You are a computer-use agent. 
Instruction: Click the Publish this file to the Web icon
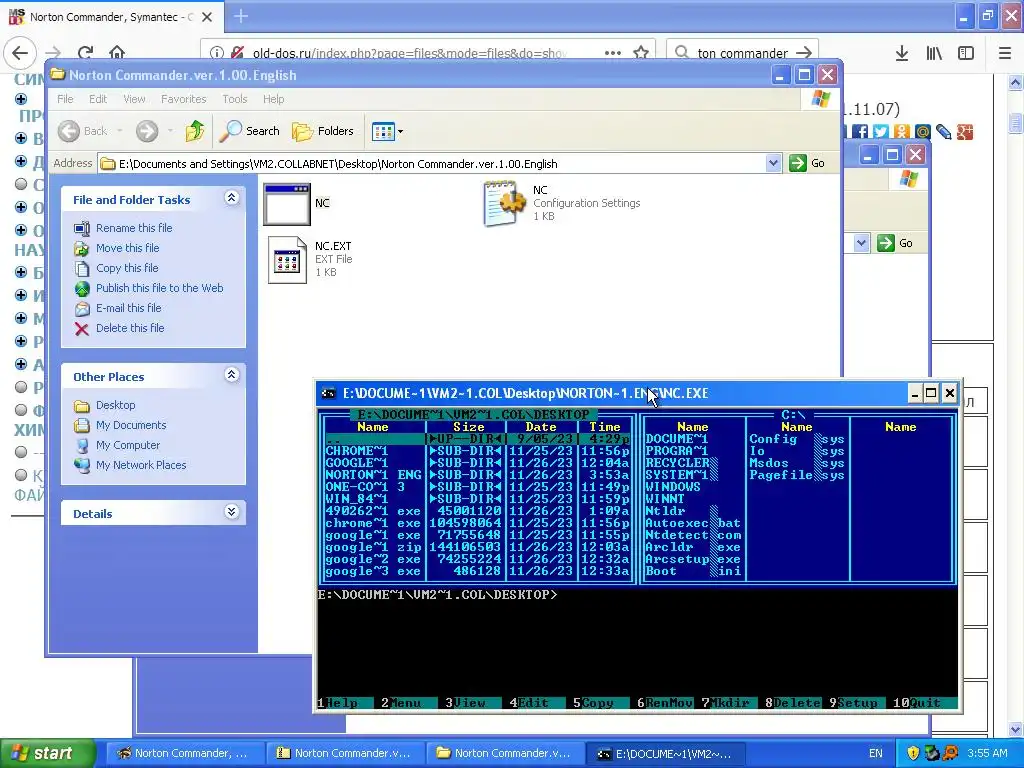coord(82,288)
